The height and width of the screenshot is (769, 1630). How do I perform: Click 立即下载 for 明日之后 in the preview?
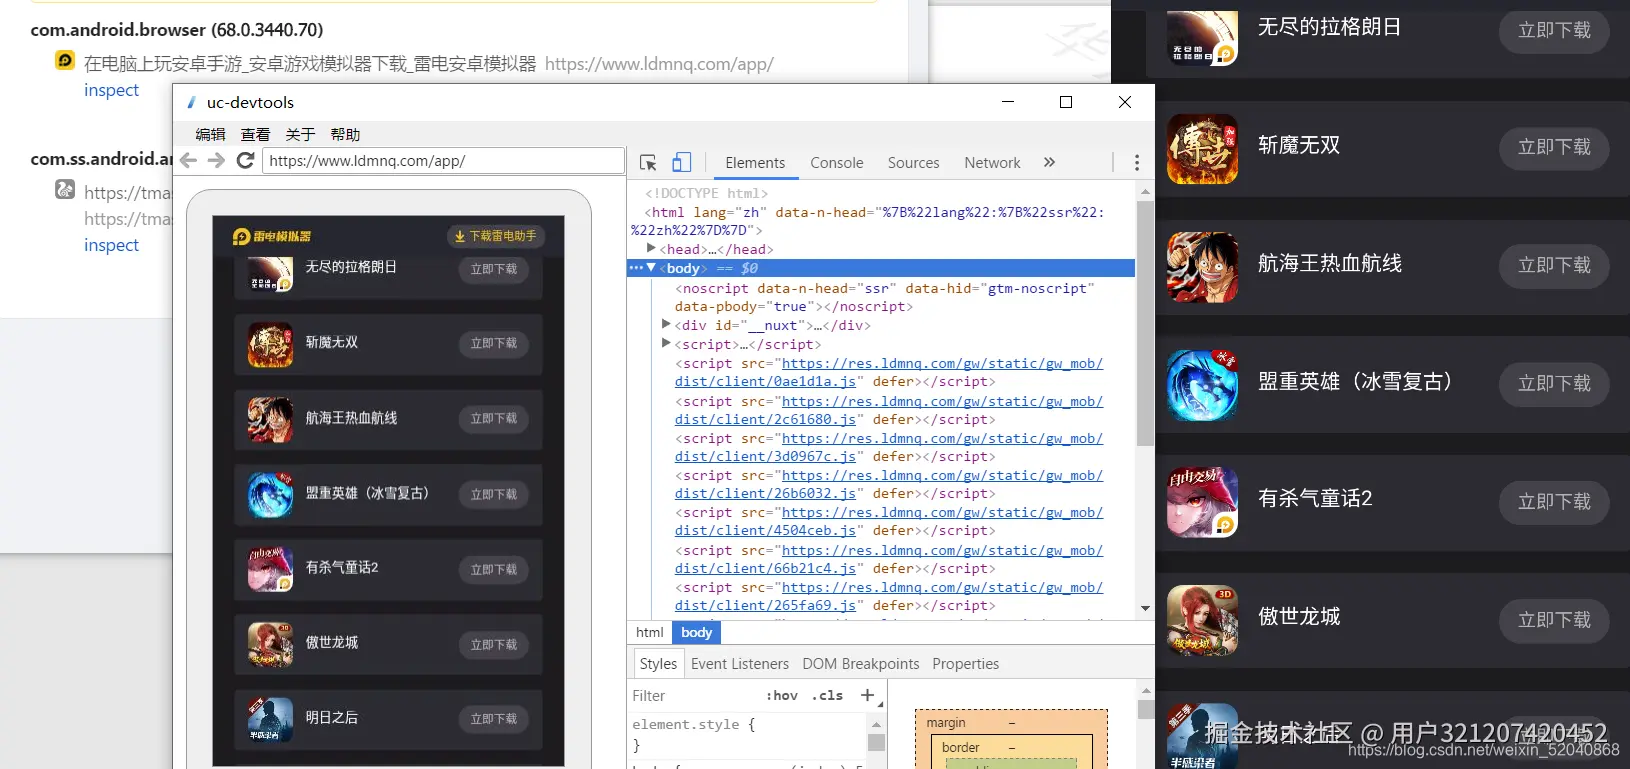pyautogui.click(x=494, y=719)
